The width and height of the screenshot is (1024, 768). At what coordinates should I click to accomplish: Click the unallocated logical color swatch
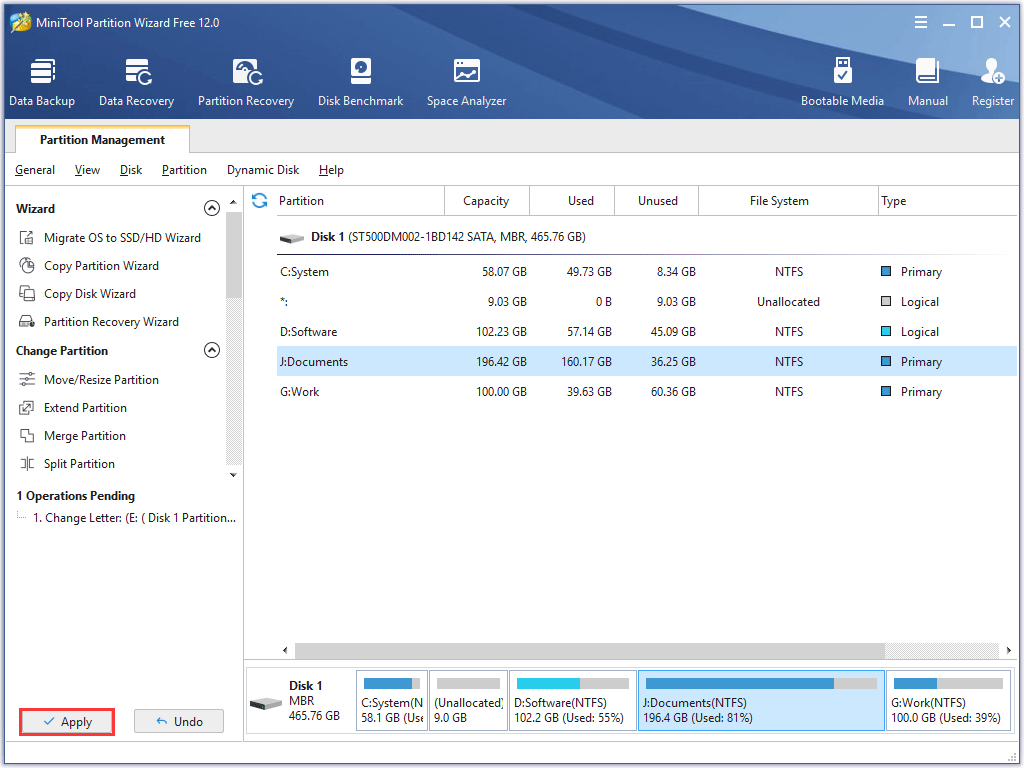886,301
